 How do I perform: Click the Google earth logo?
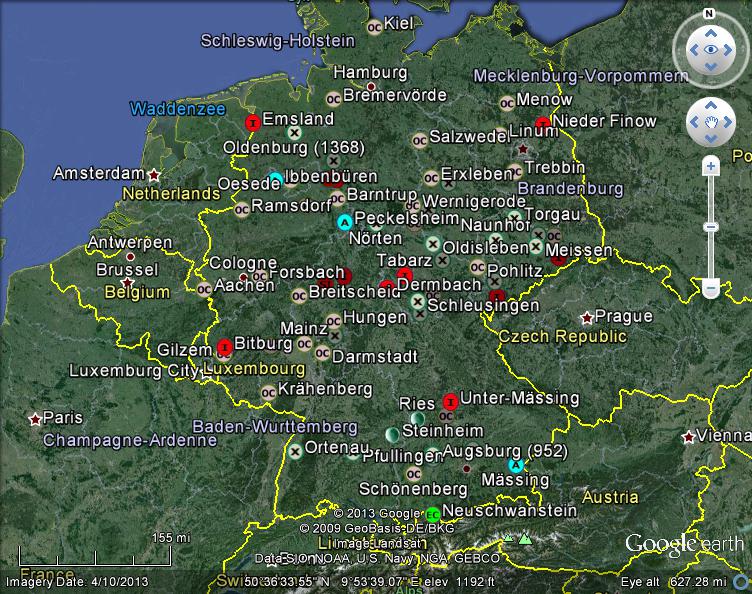684,544
